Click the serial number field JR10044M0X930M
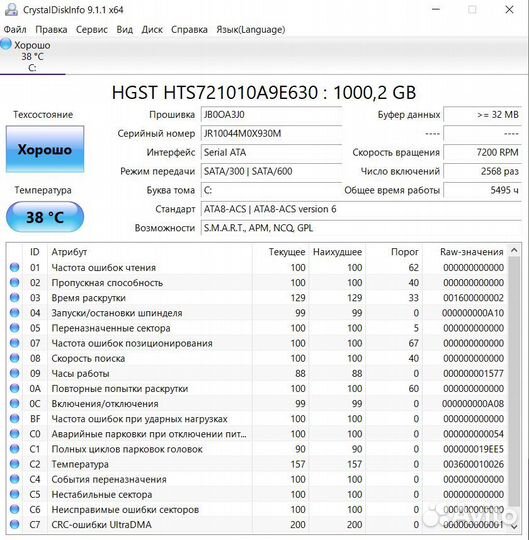529x540 pixels. [271, 134]
